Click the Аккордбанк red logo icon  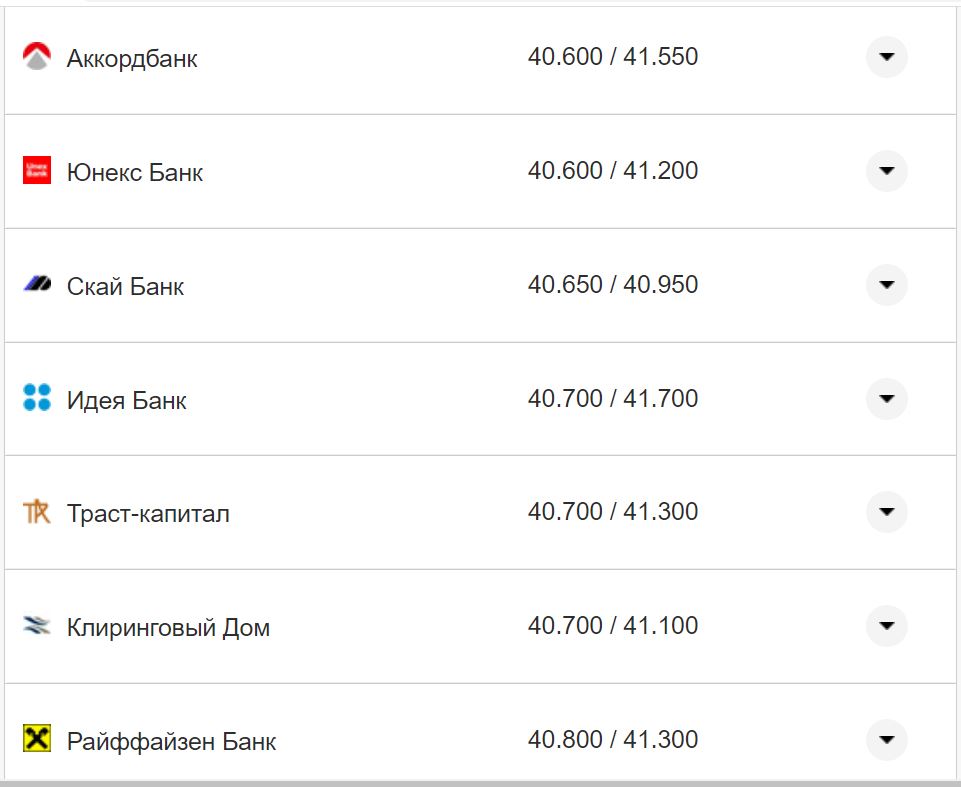click(37, 58)
